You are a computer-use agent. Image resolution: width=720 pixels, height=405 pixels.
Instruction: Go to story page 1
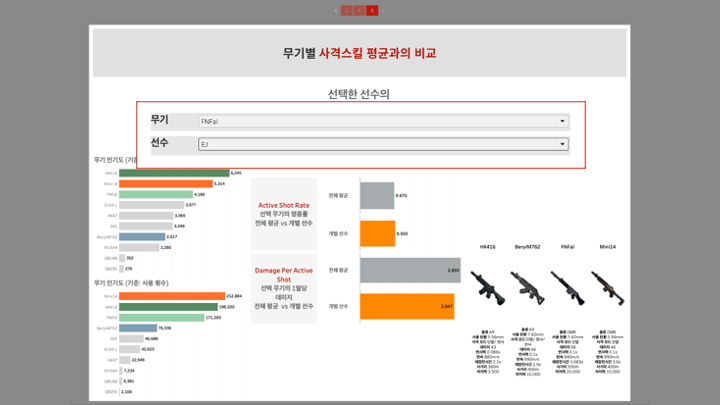click(x=347, y=11)
